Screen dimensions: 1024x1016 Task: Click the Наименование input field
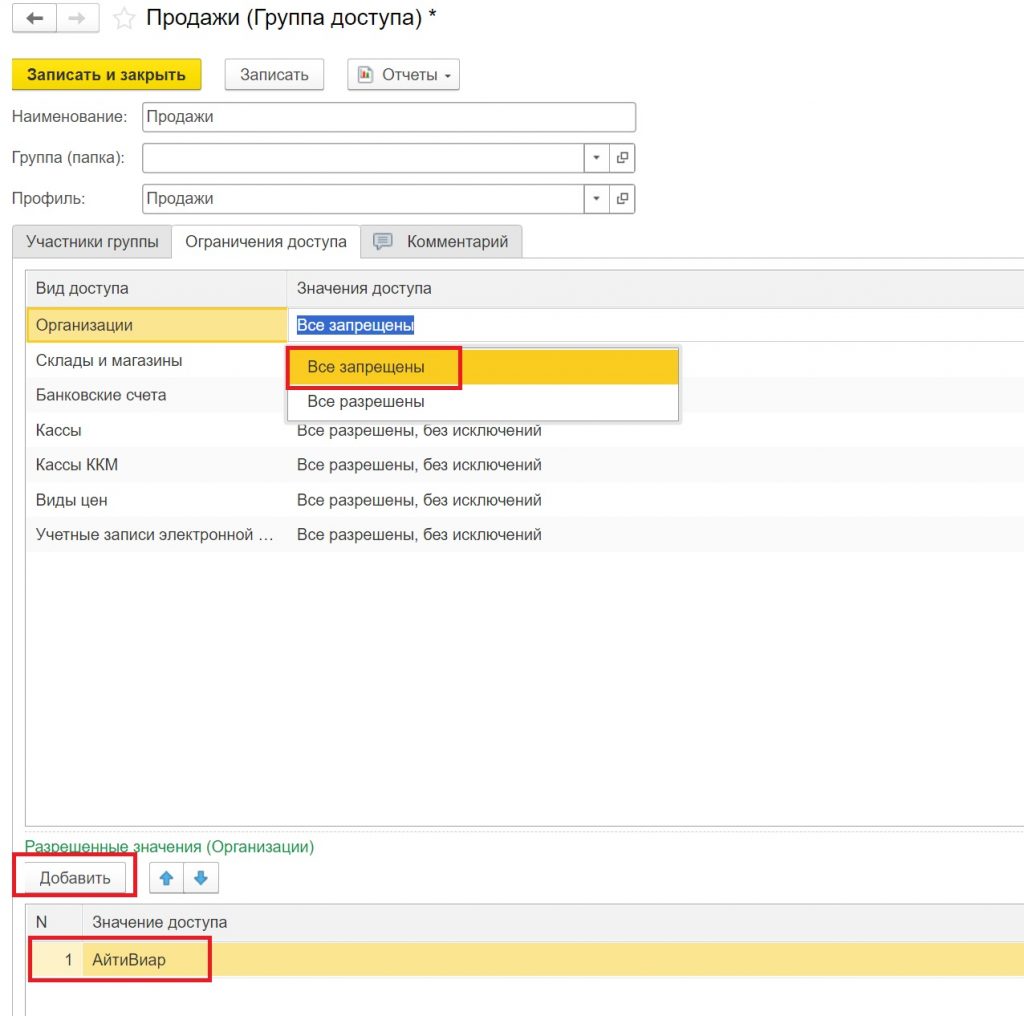click(389, 117)
